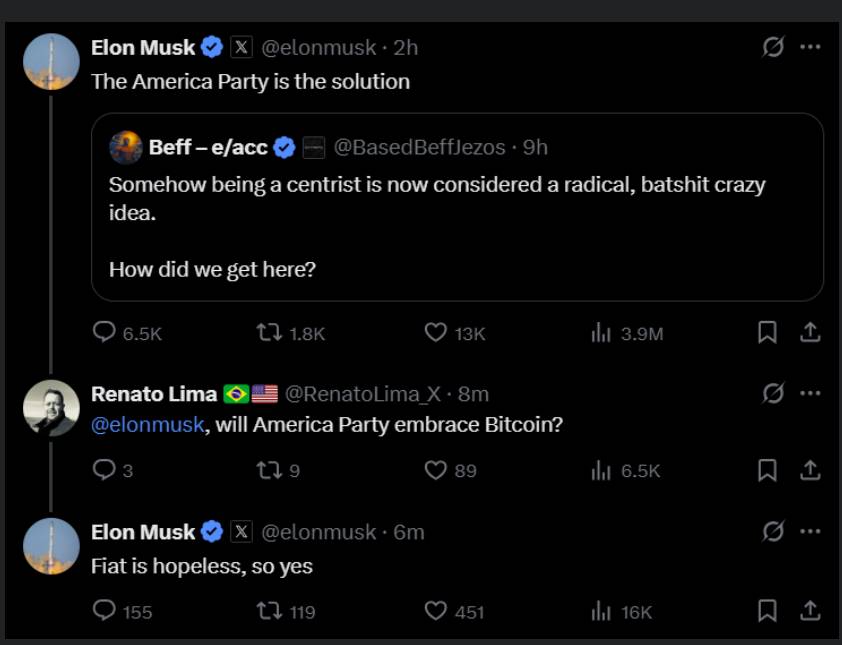Share Renato Lima's Bitcoin reply

pos(811,470)
